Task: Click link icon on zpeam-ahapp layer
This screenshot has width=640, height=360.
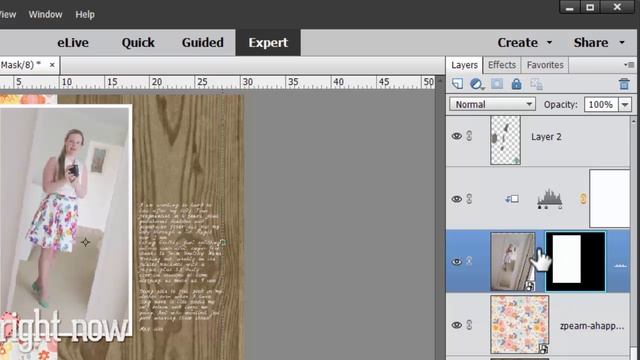Action: point(469,325)
